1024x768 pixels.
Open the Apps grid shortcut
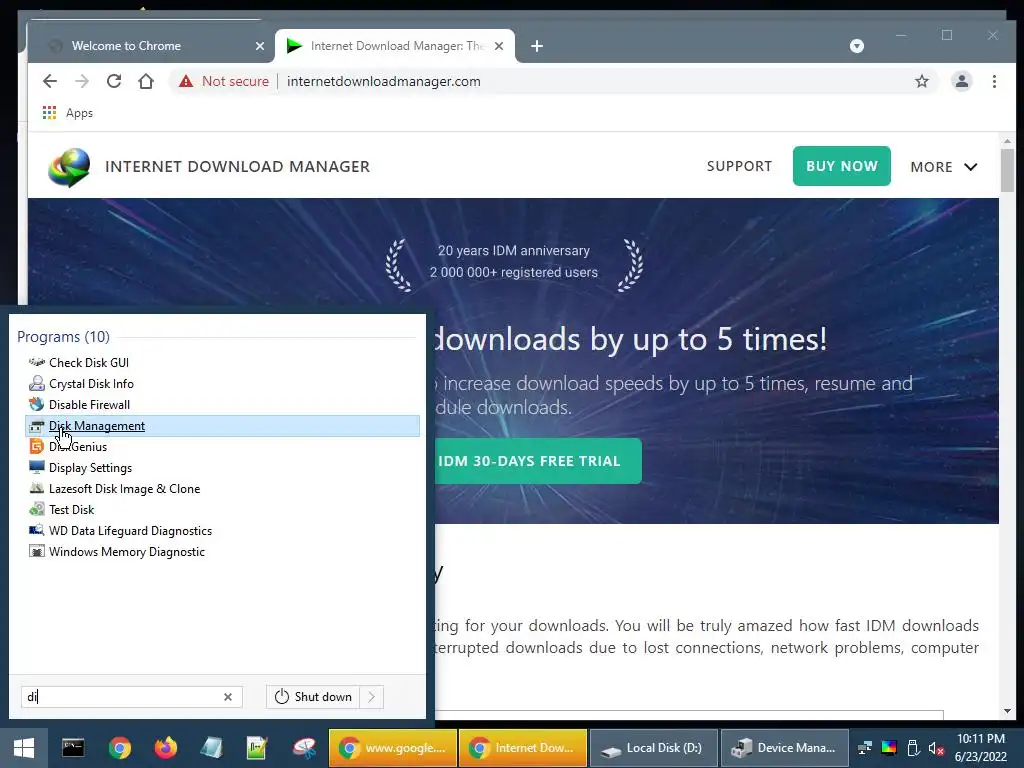pyautogui.click(x=49, y=113)
